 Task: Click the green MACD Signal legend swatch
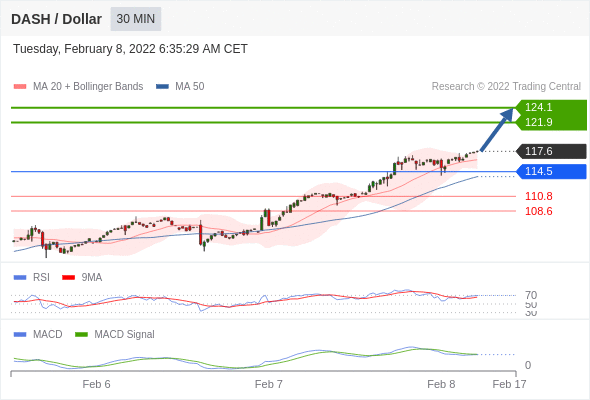pos(81,335)
